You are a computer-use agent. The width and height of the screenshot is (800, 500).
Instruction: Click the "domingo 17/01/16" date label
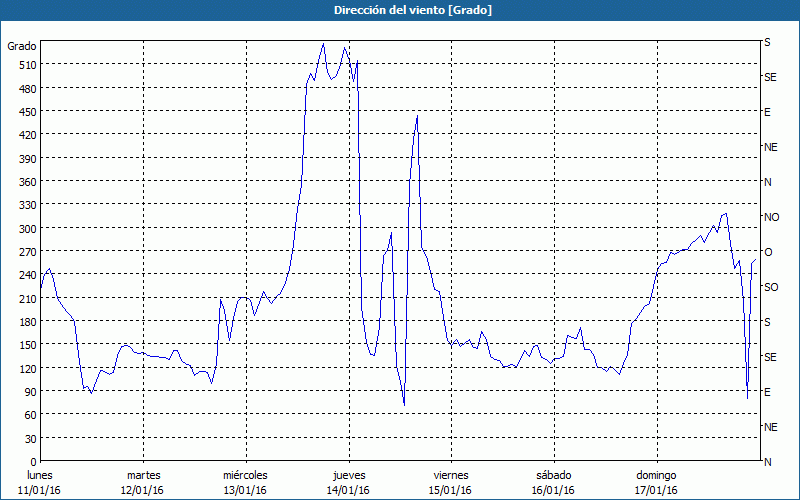[656, 482]
